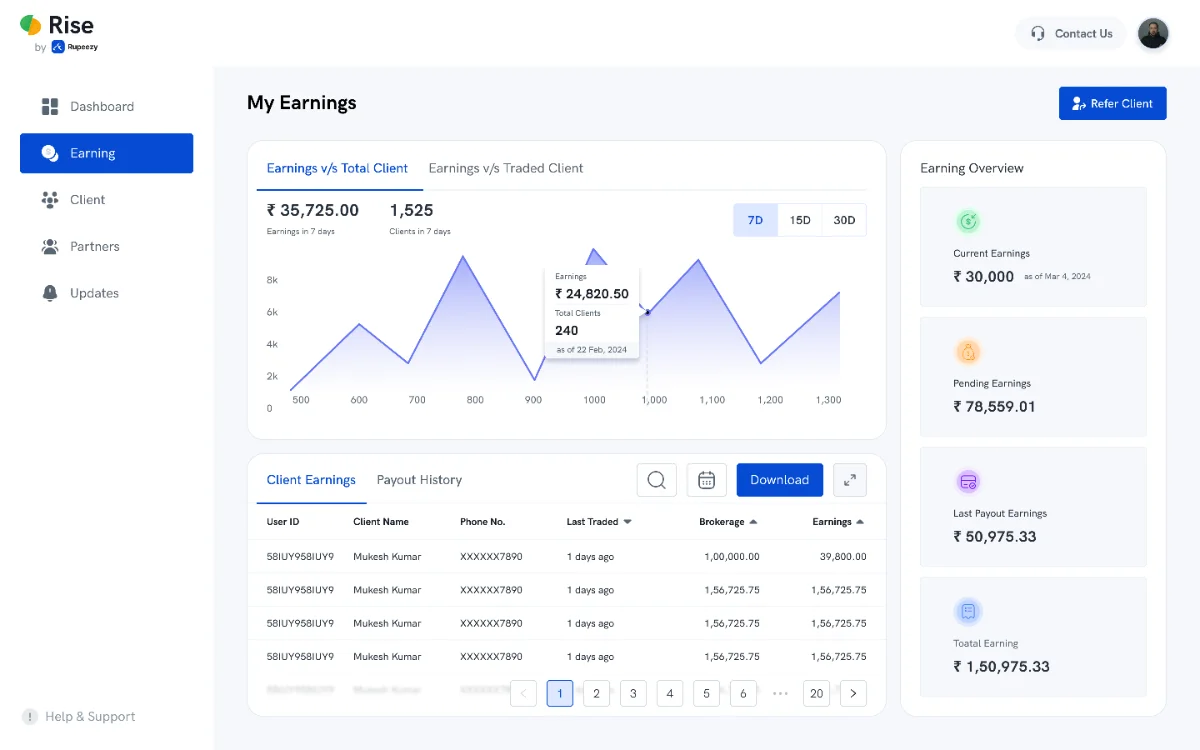
Task: Click the pagination ellipsis
Action: point(781,693)
